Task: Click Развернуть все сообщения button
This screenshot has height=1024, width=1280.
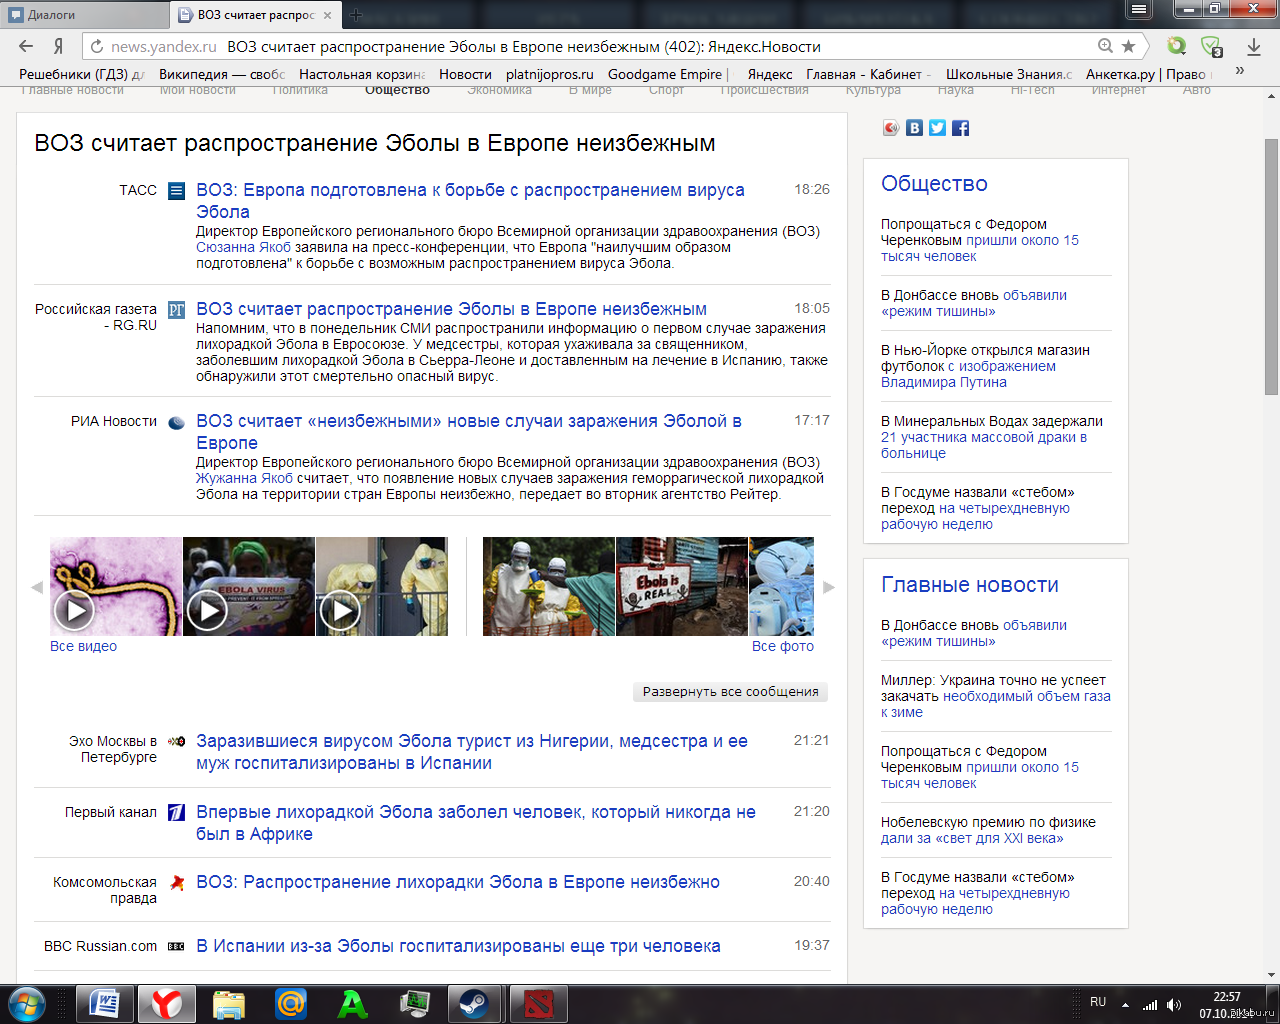Action: click(730, 692)
